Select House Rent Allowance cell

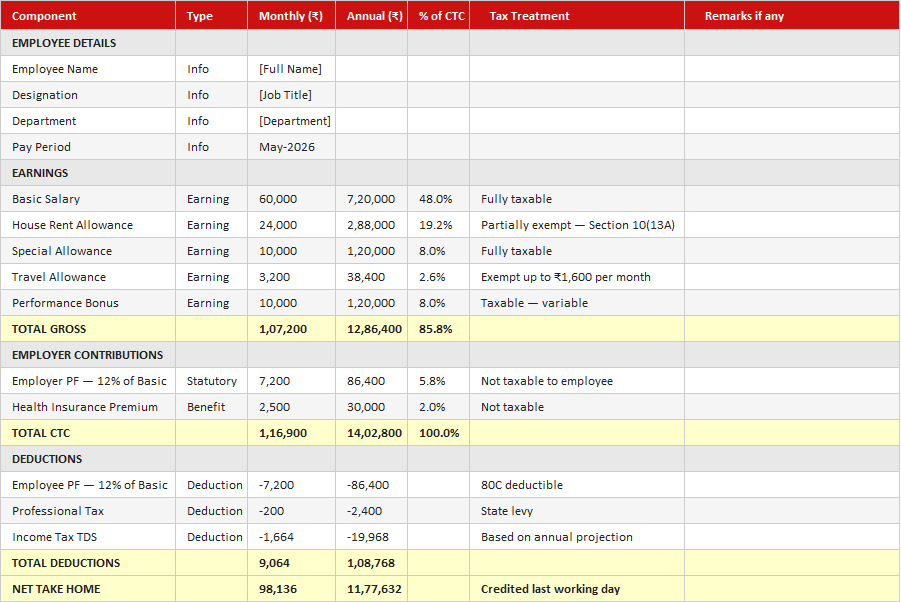(88, 225)
